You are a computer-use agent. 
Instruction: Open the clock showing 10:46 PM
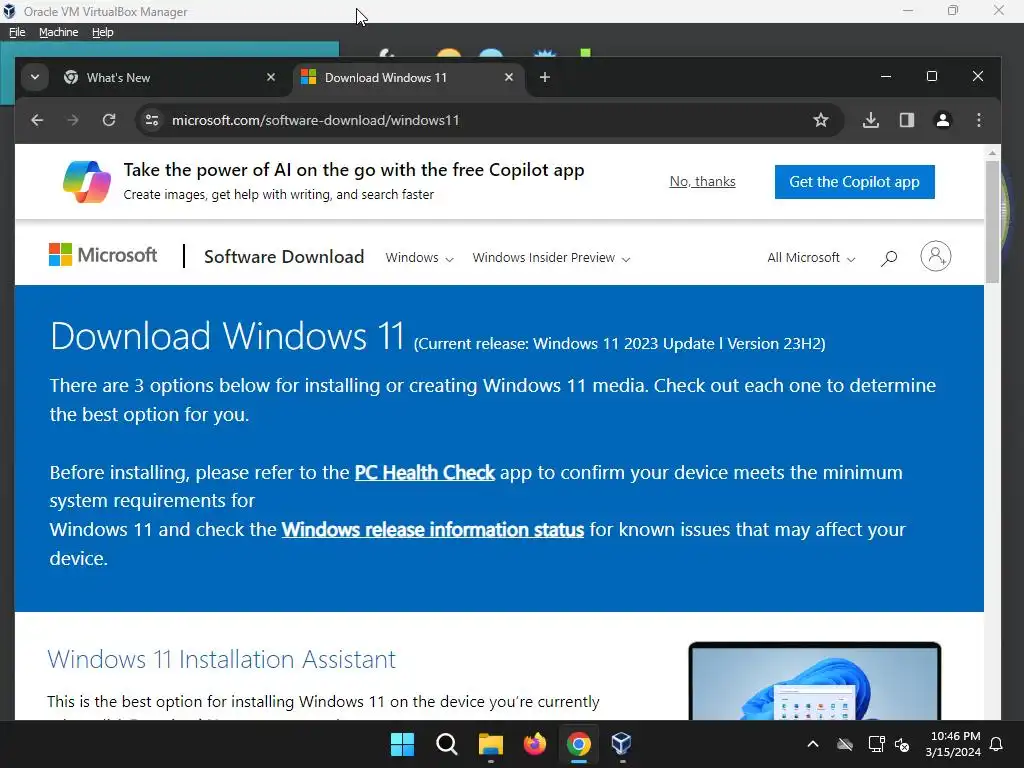coord(953,744)
